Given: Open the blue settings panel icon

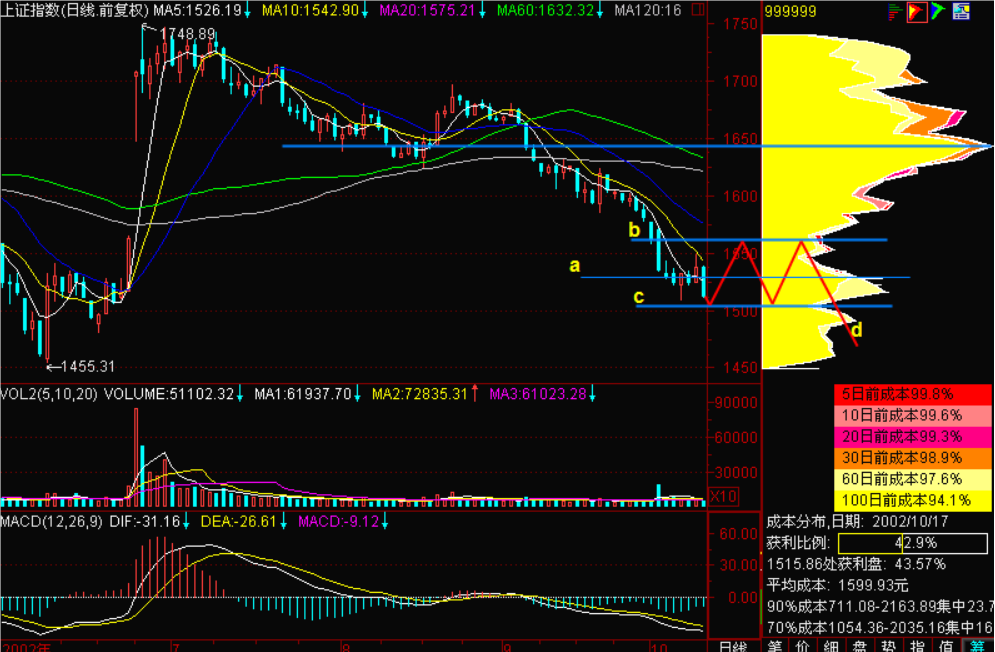Looking at the screenshot, I should pos(960,12).
